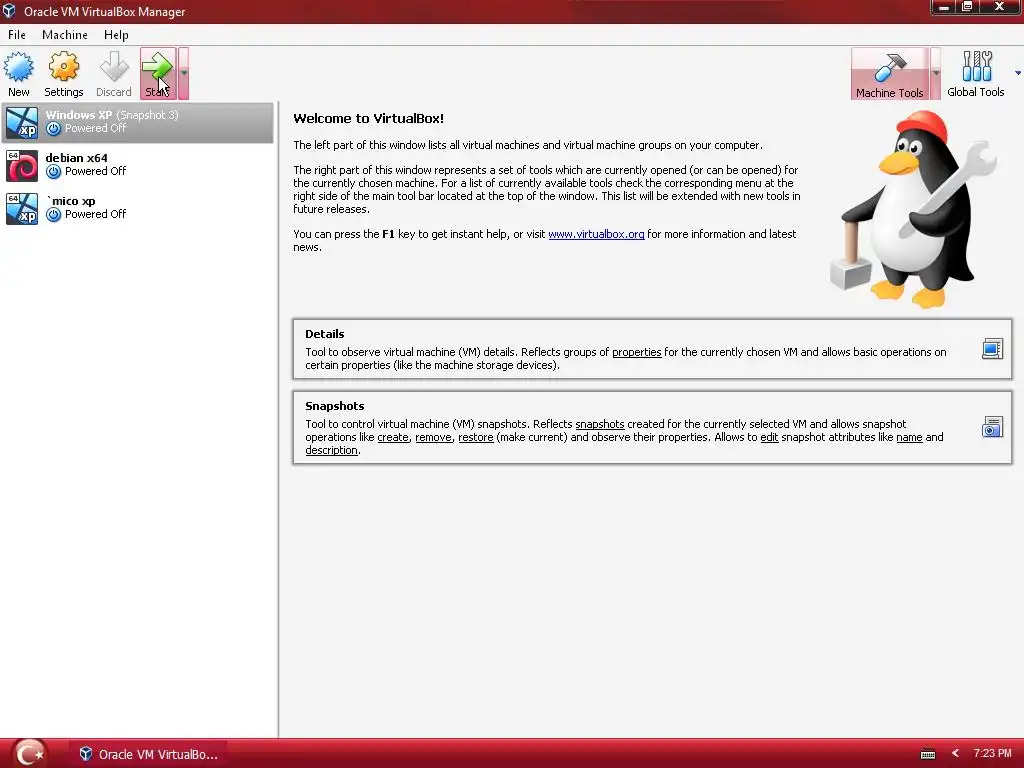The image size is (1024, 768).
Task: Click the New virtual machine icon
Action: [x=18, y=67]
